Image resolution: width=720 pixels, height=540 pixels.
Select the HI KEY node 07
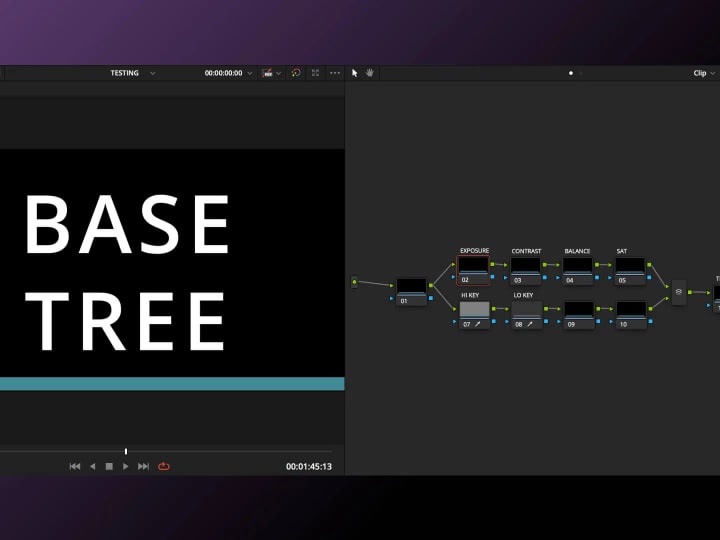[474, 315]
